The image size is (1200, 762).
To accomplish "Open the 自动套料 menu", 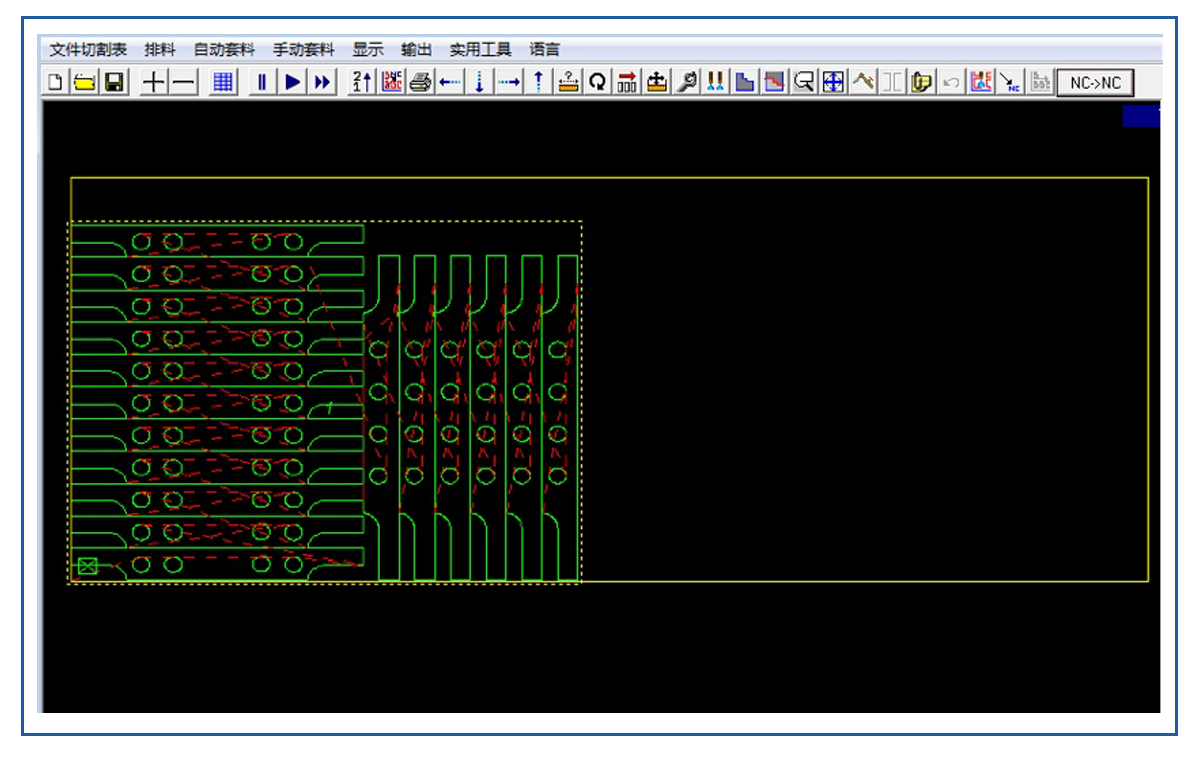I will (224, 49).
